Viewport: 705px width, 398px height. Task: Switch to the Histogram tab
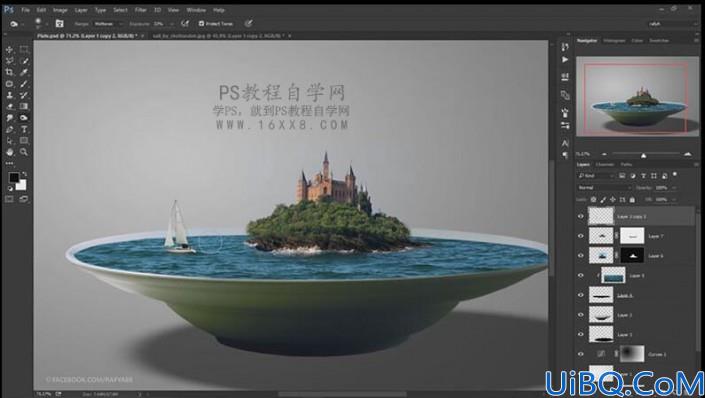[x=614, y=40]
